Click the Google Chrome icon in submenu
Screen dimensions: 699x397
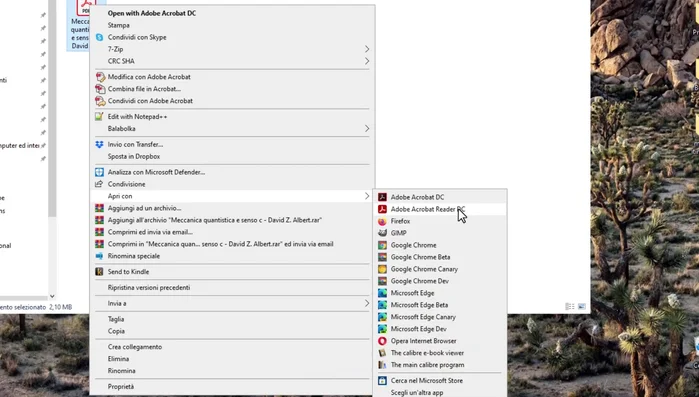382,245
